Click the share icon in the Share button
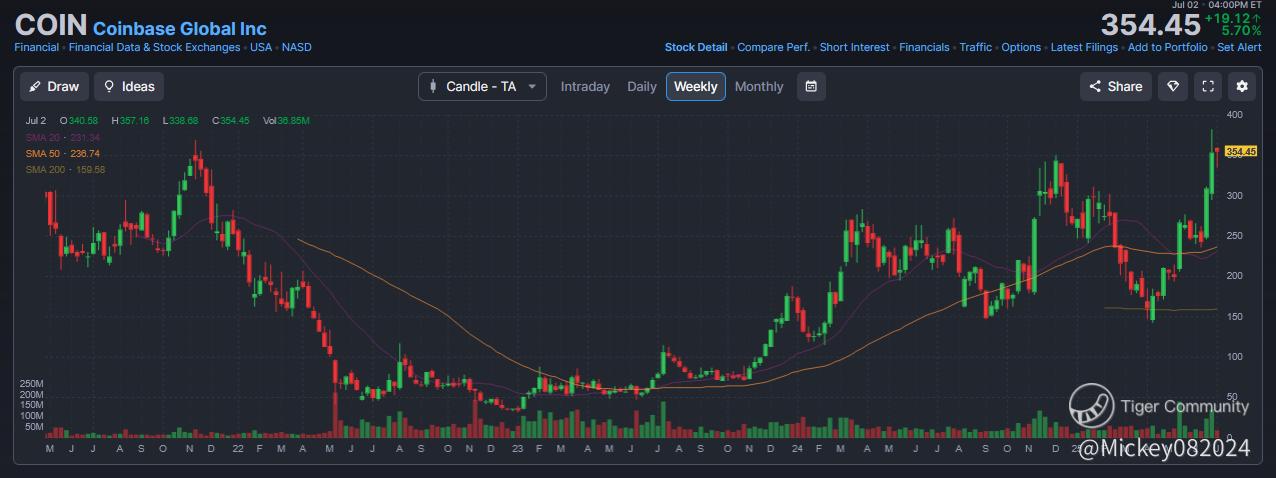This screenshot has width=1276, height=478. [1095, 86]
